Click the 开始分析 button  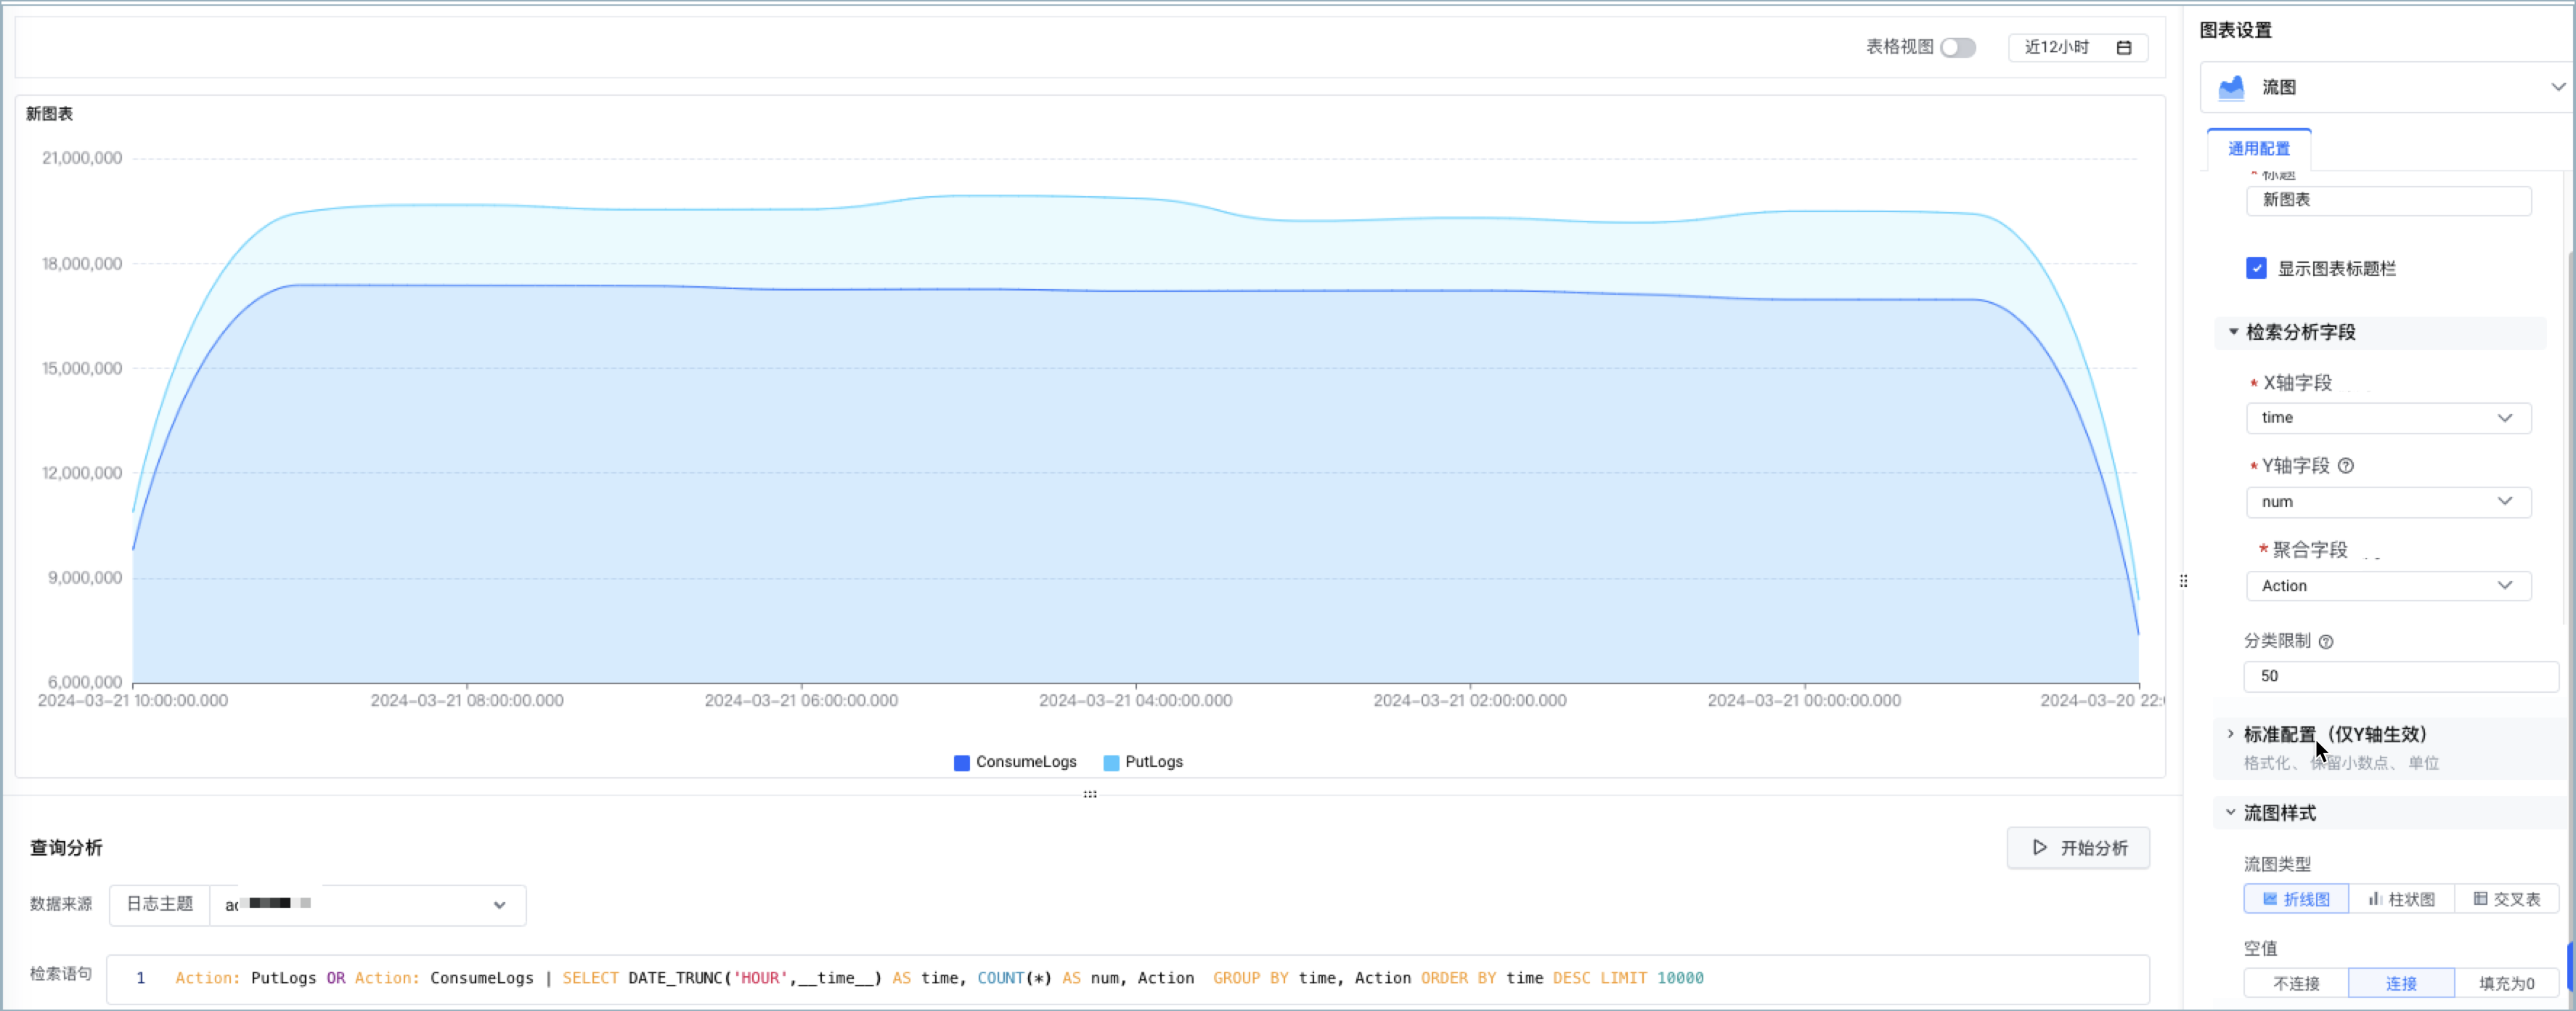tap(2078, 848)
